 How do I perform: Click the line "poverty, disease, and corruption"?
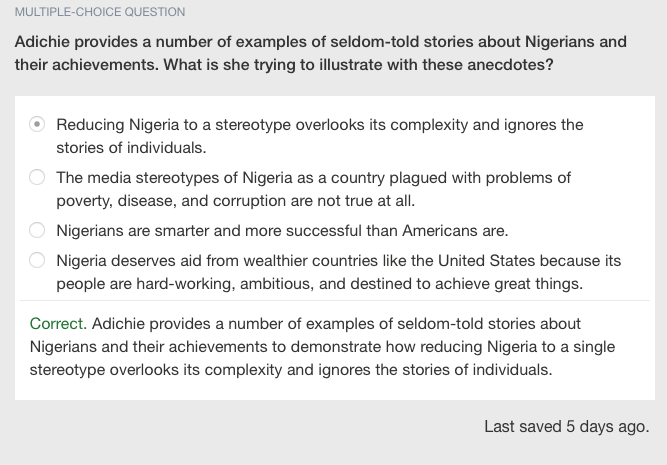236,201
